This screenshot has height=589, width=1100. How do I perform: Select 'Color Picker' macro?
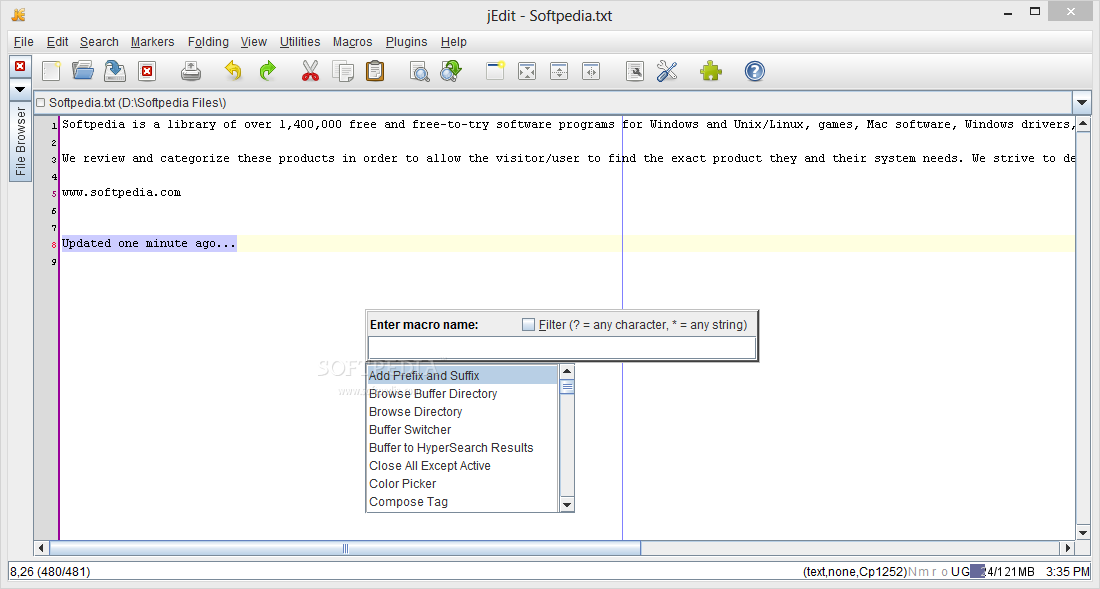pyautogui.click(x=462, y=484)
